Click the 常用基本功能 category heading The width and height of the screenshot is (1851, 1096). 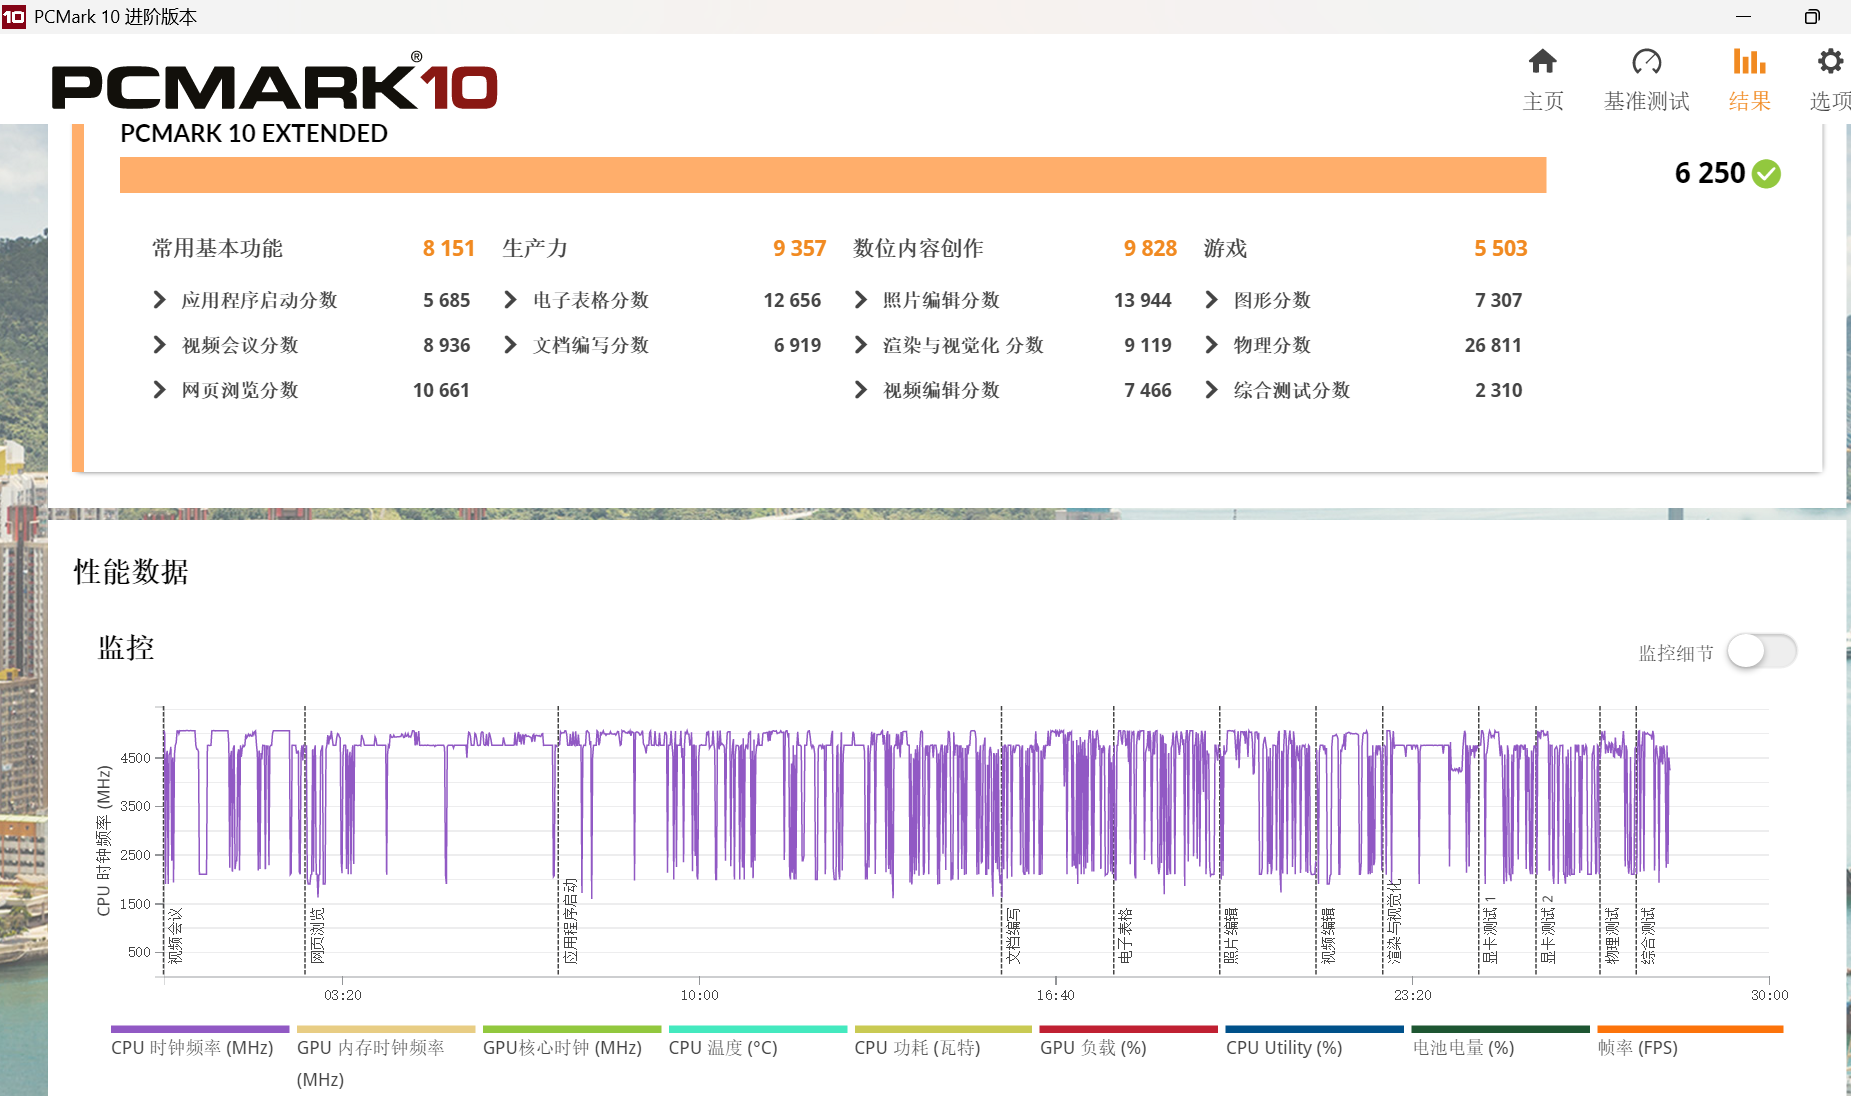tap(217, 248)
